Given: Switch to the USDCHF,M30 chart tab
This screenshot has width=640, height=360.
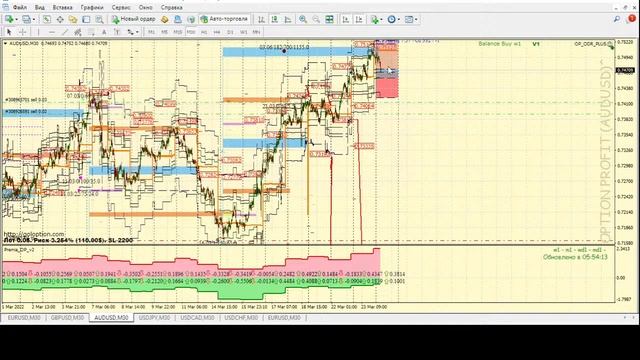Looking at the screenshot, I should [241, 318].
